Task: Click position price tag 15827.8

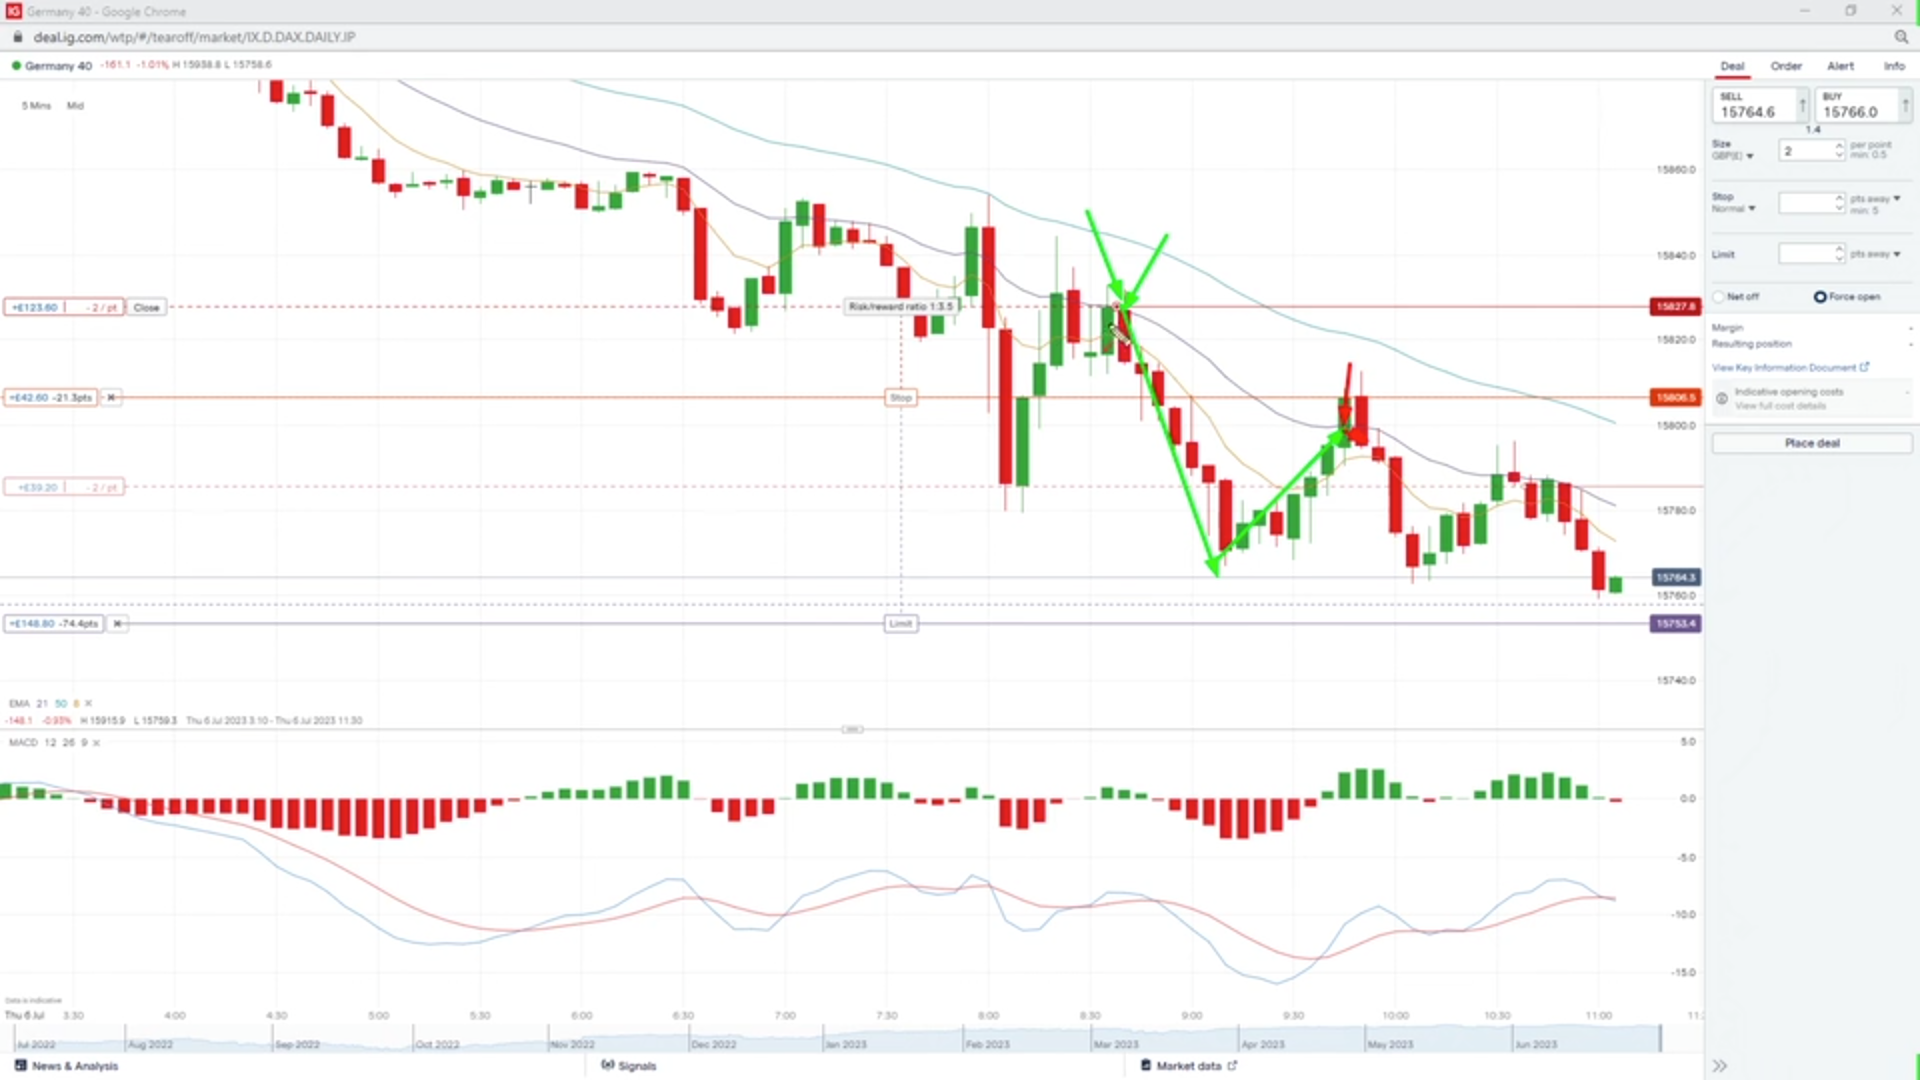Action: [x=1675, y=307]
